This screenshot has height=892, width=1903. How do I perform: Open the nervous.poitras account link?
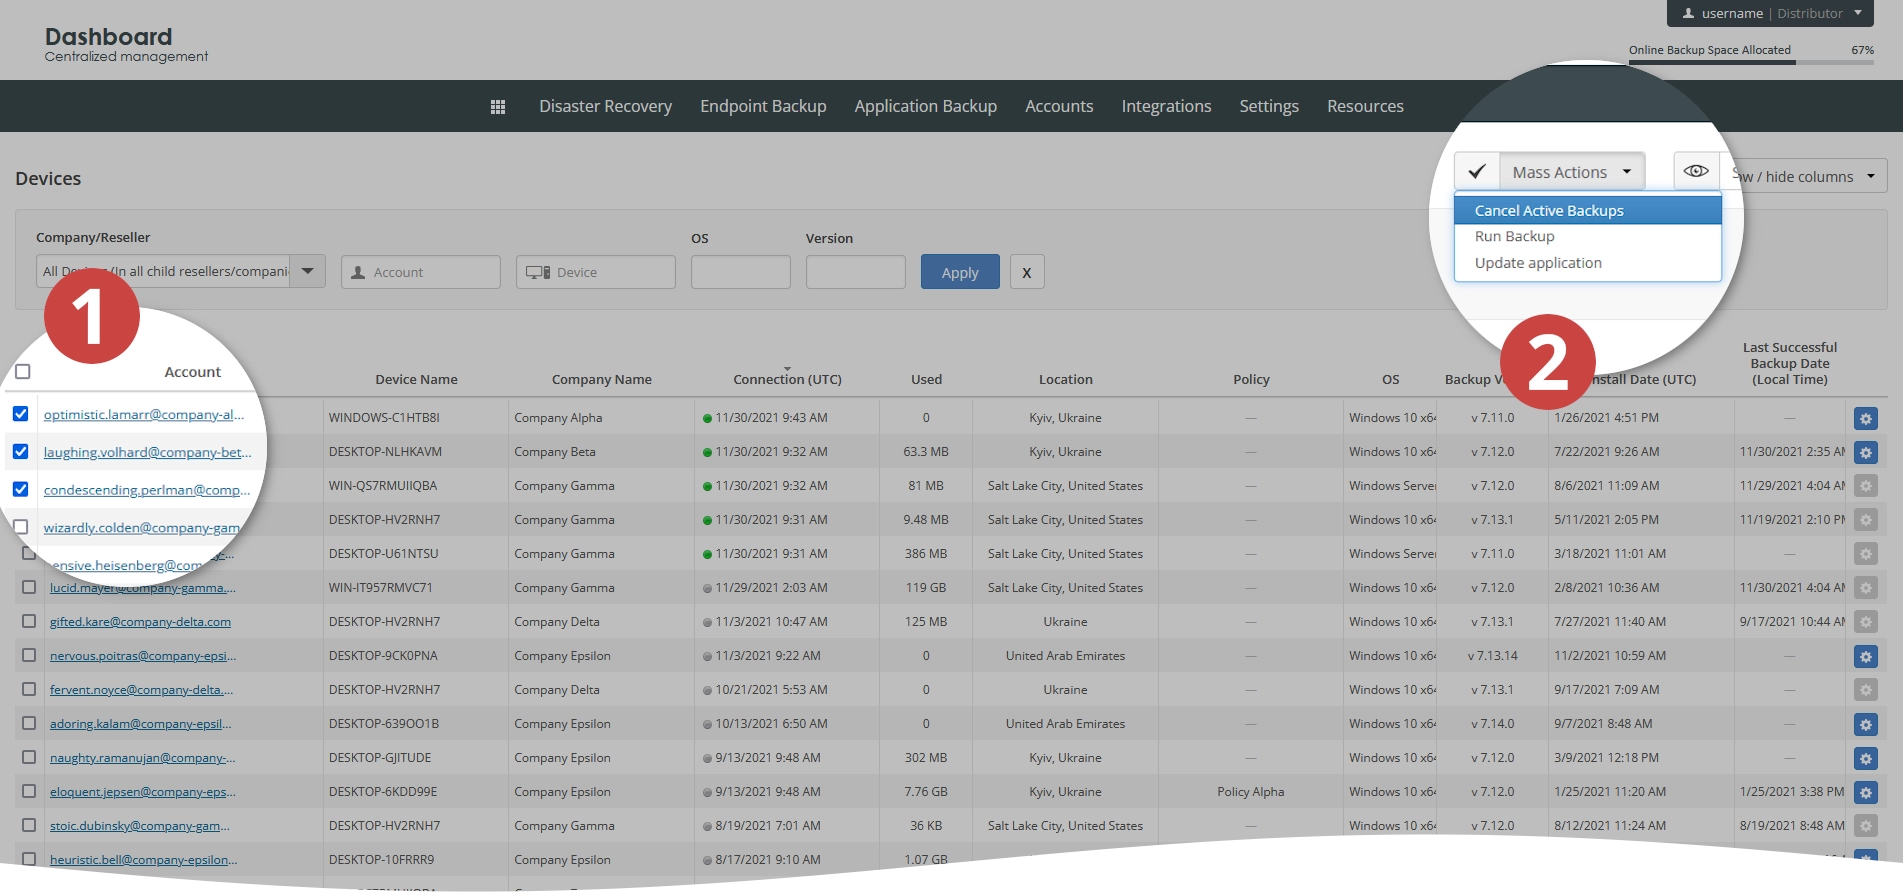pyautogui.click(x=143, y=656)
